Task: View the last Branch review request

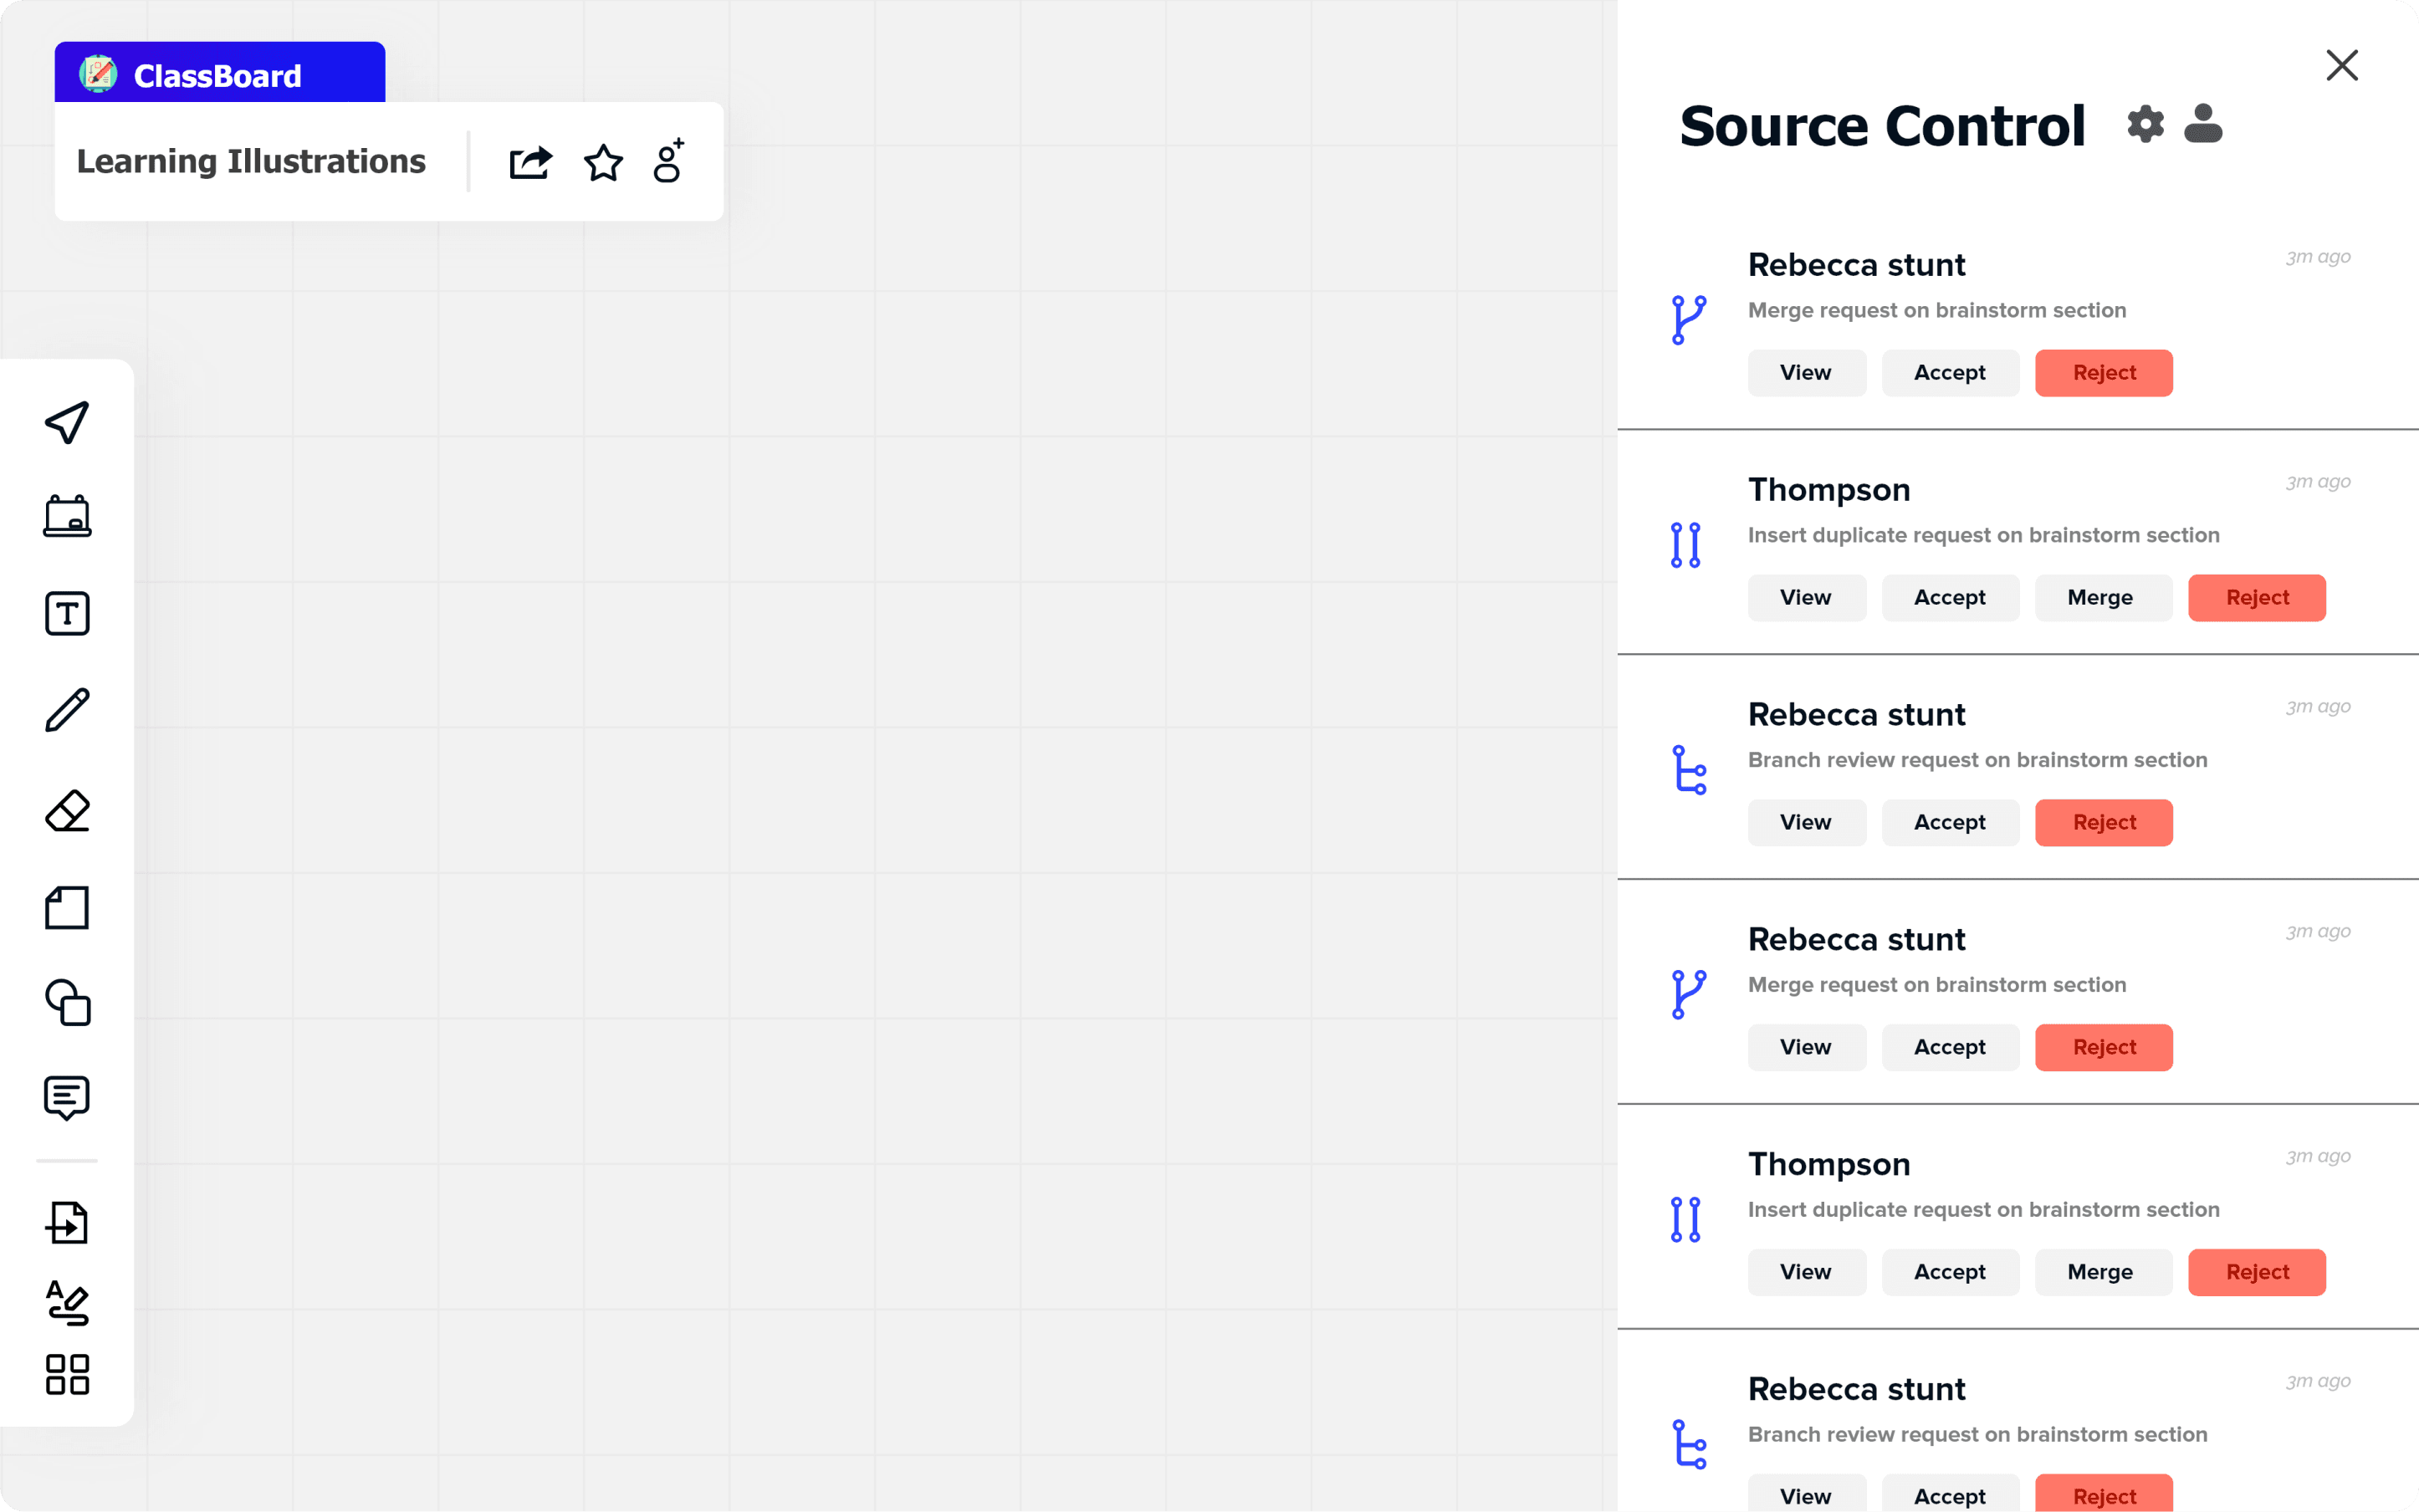Action: click(x=1806, y=1494)
